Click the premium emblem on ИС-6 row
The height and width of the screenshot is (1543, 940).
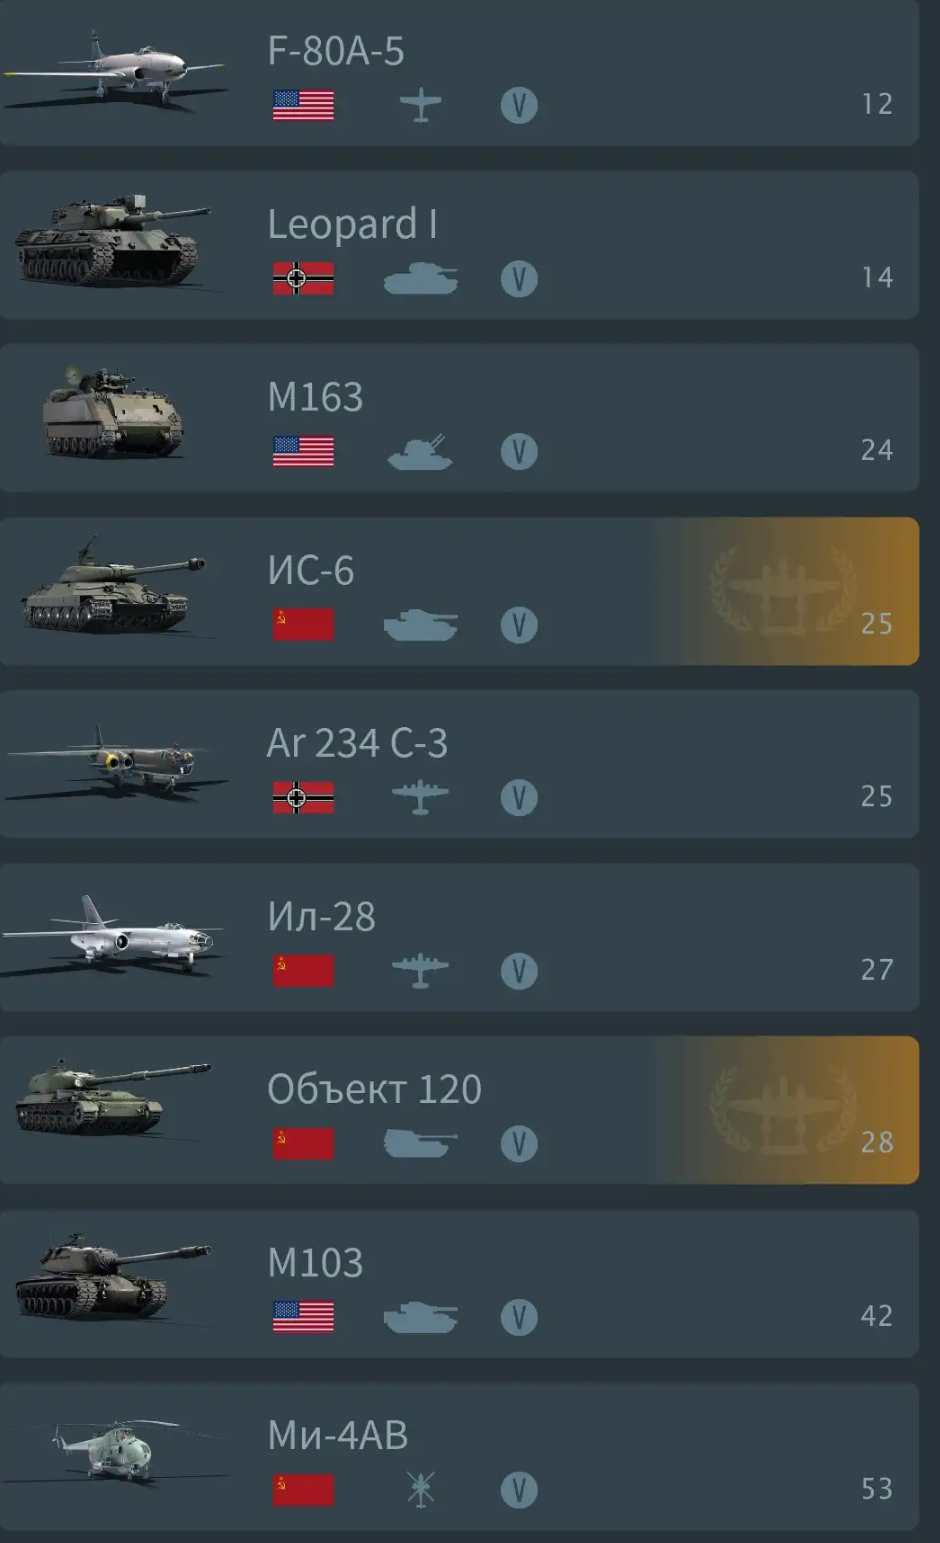[x=783, y=590]
